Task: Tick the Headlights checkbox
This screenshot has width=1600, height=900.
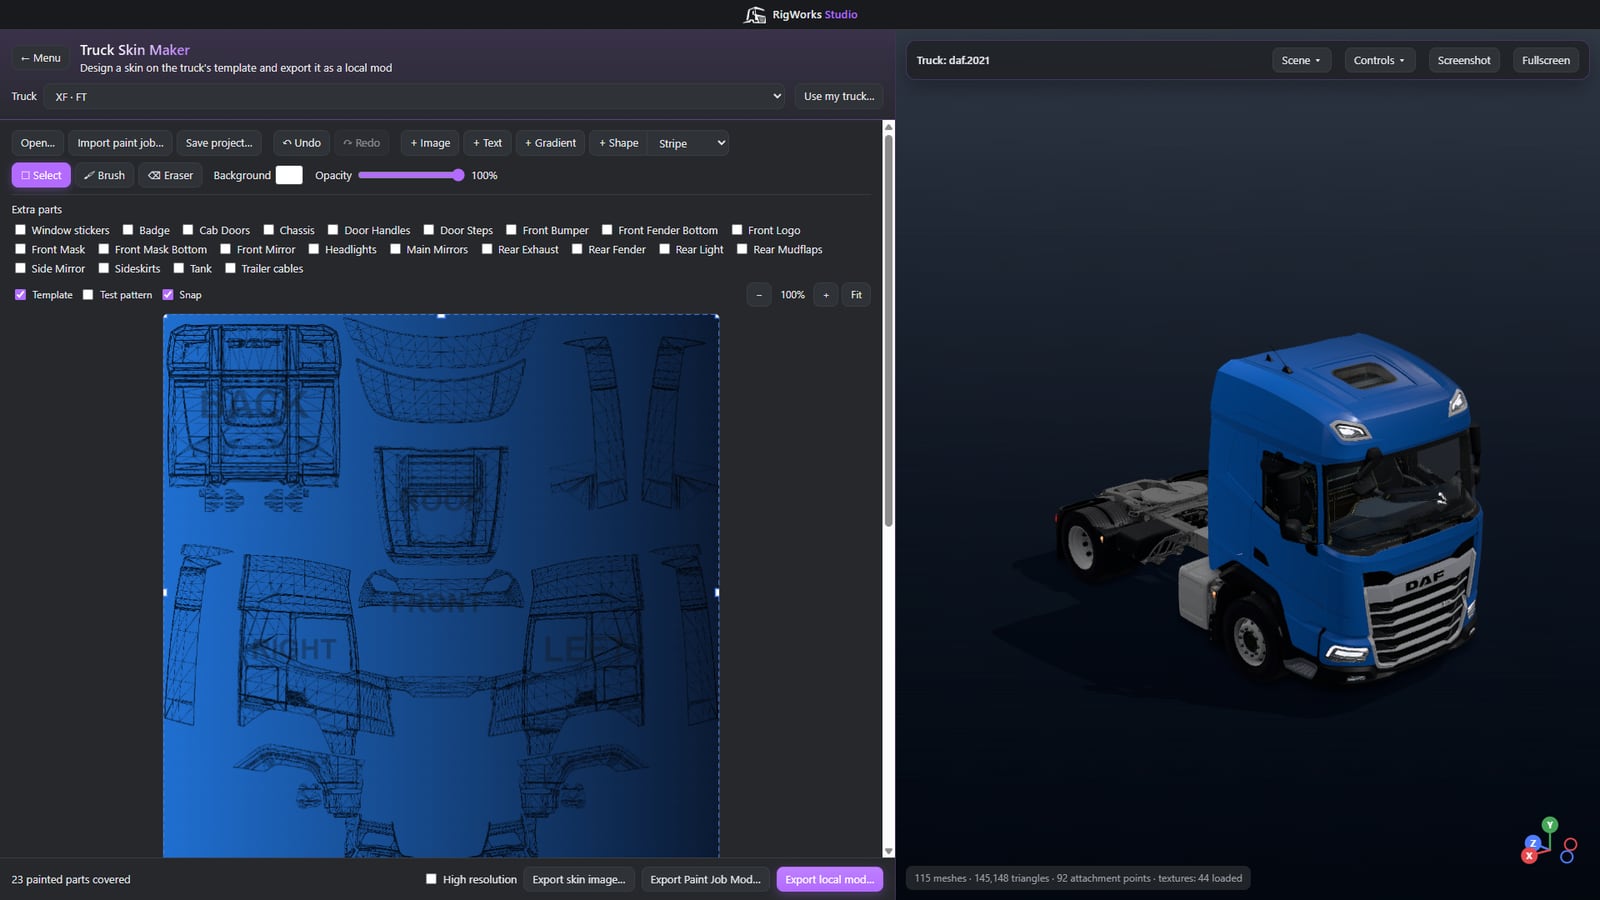Action: tap(314, 249)
